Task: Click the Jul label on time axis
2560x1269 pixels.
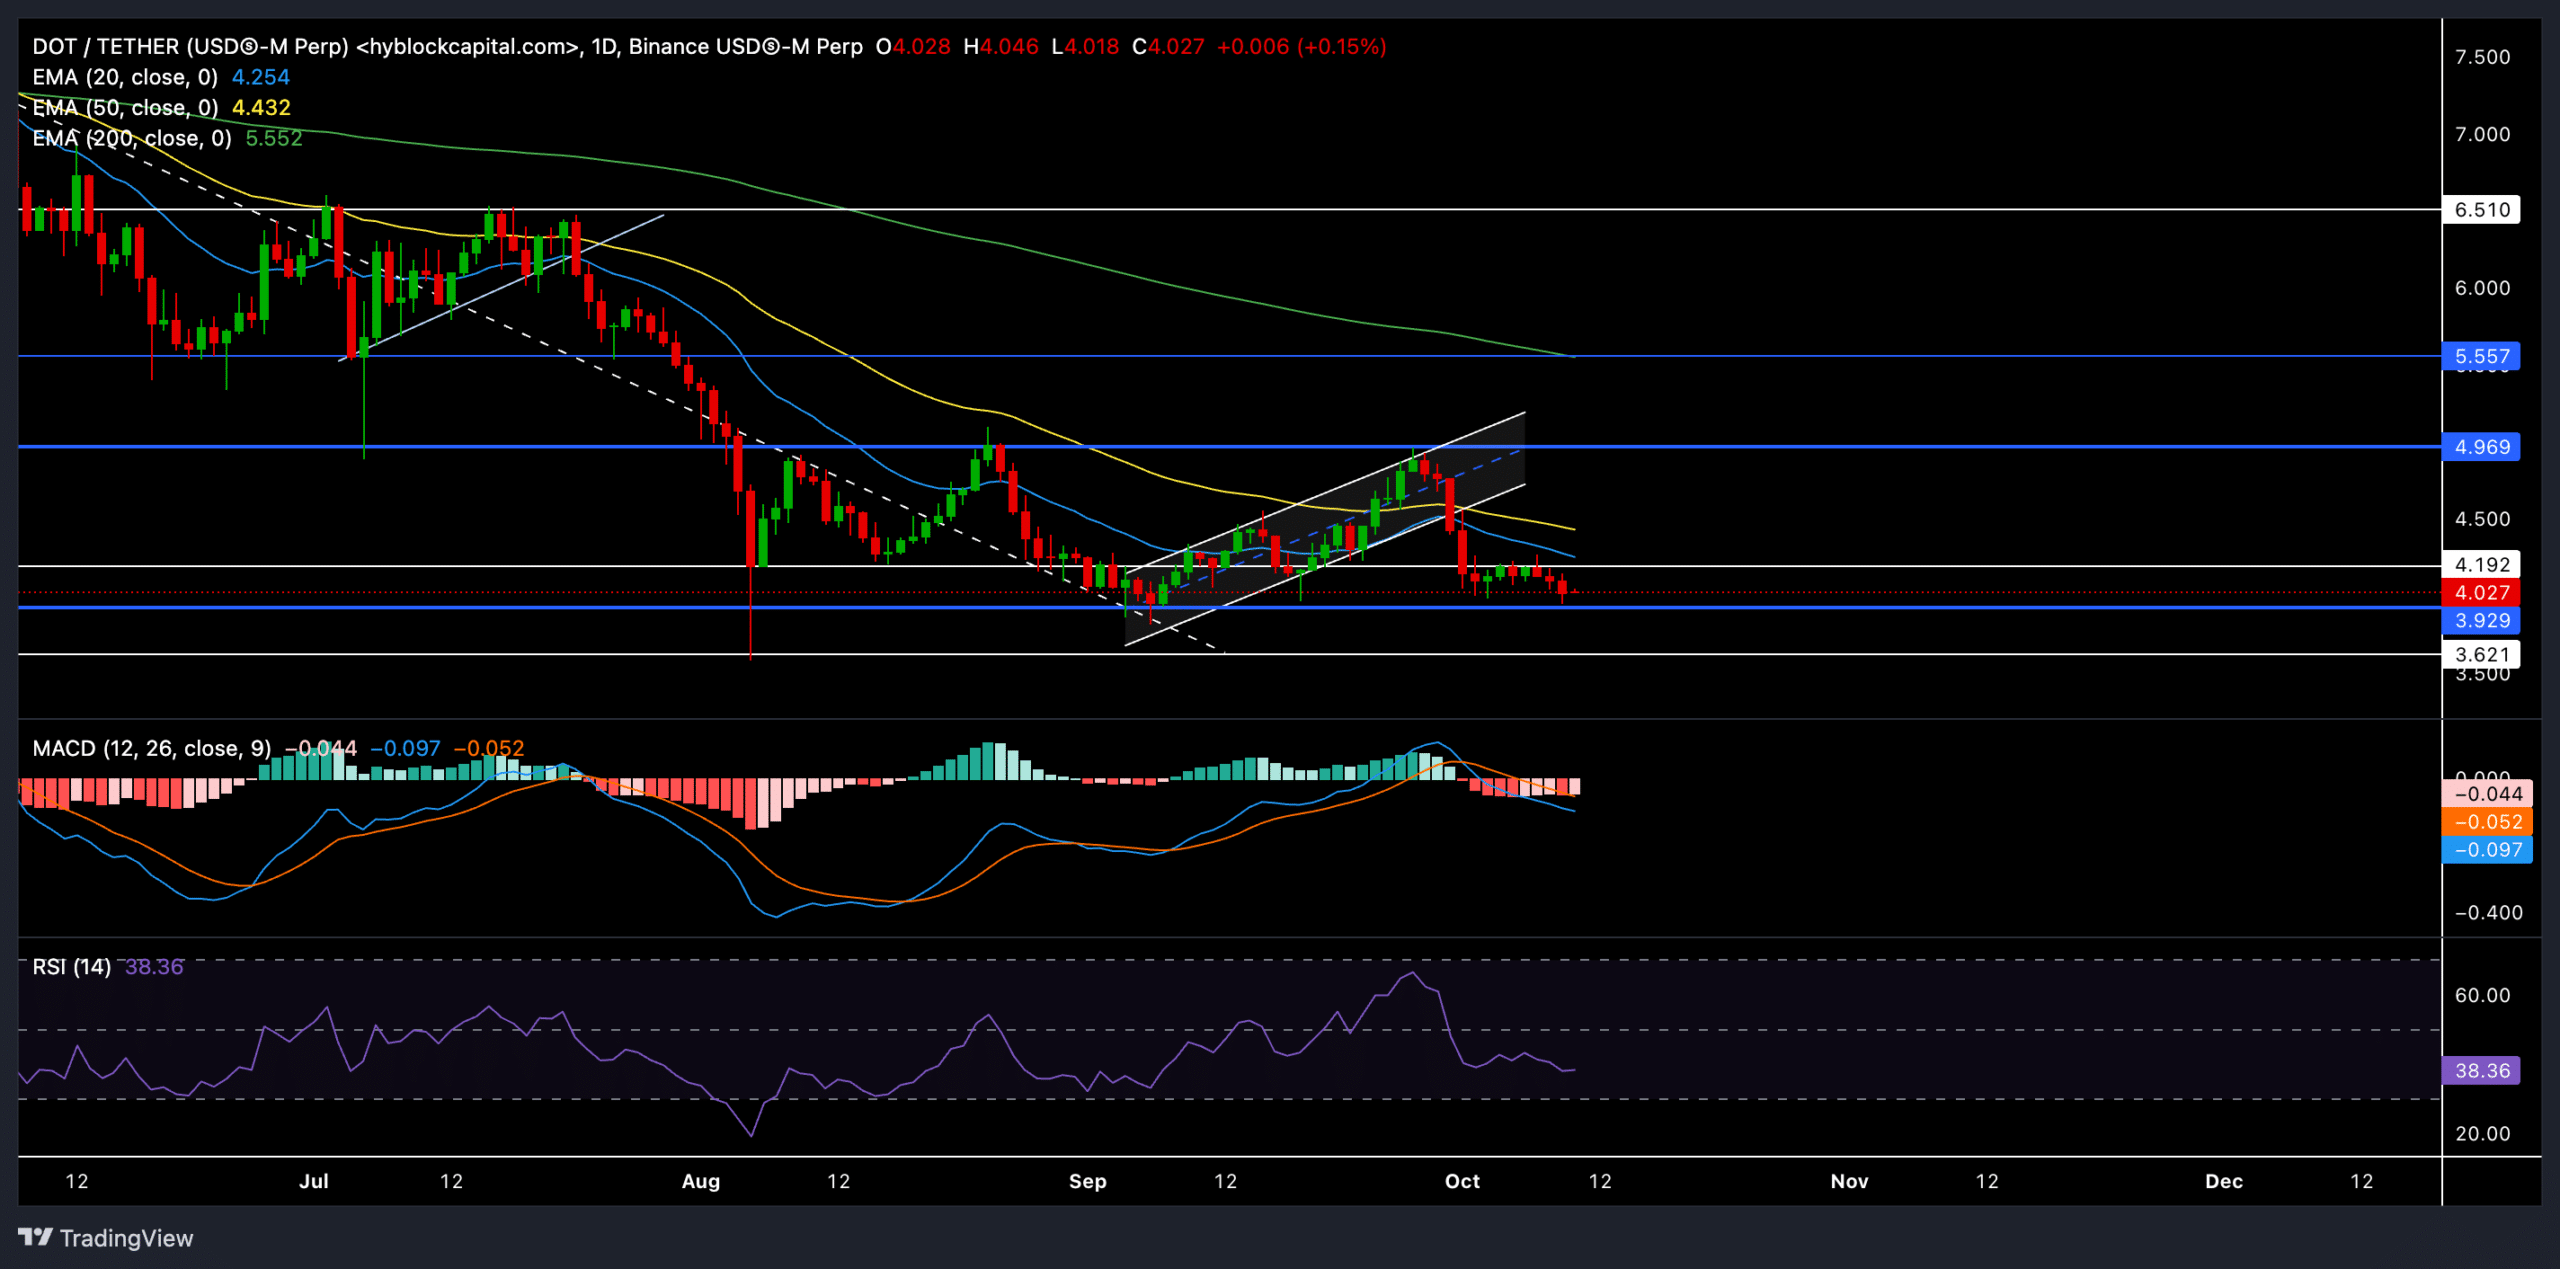Action: pyautogui.click(x=314, y=1181)
